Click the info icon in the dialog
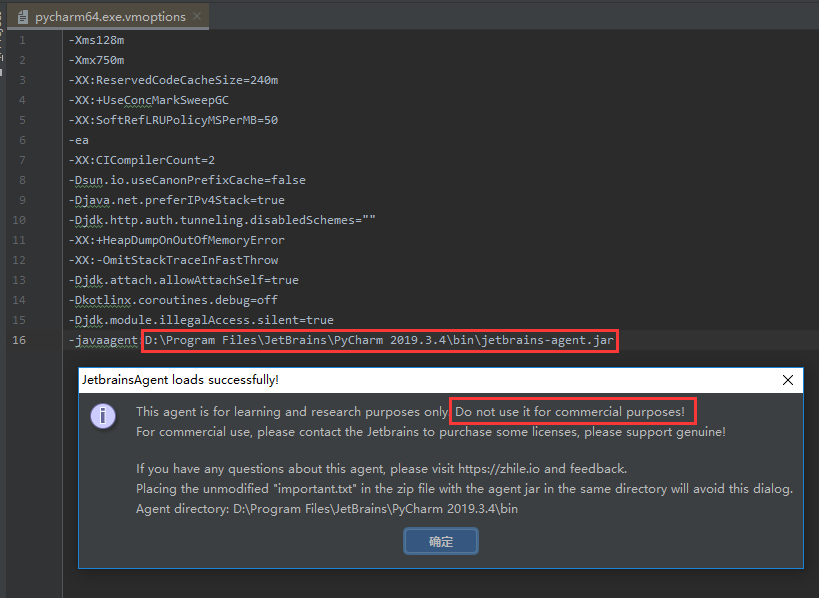 [103, 416]
